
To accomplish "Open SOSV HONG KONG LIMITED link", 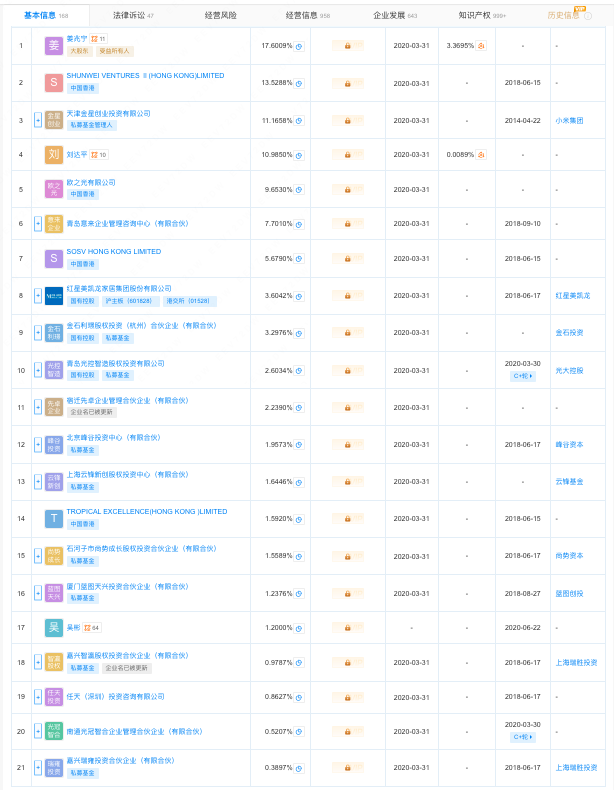I will 114,251.
